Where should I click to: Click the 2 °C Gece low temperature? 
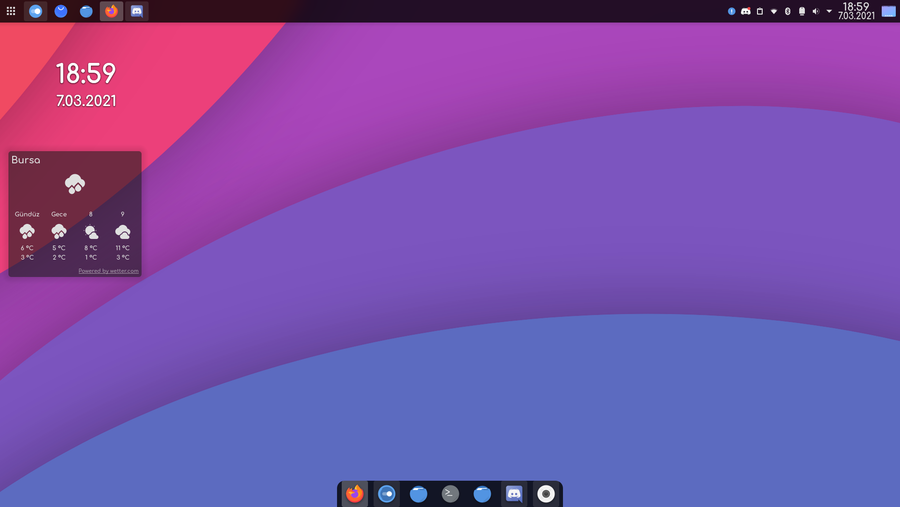click(x=59, y=257)
